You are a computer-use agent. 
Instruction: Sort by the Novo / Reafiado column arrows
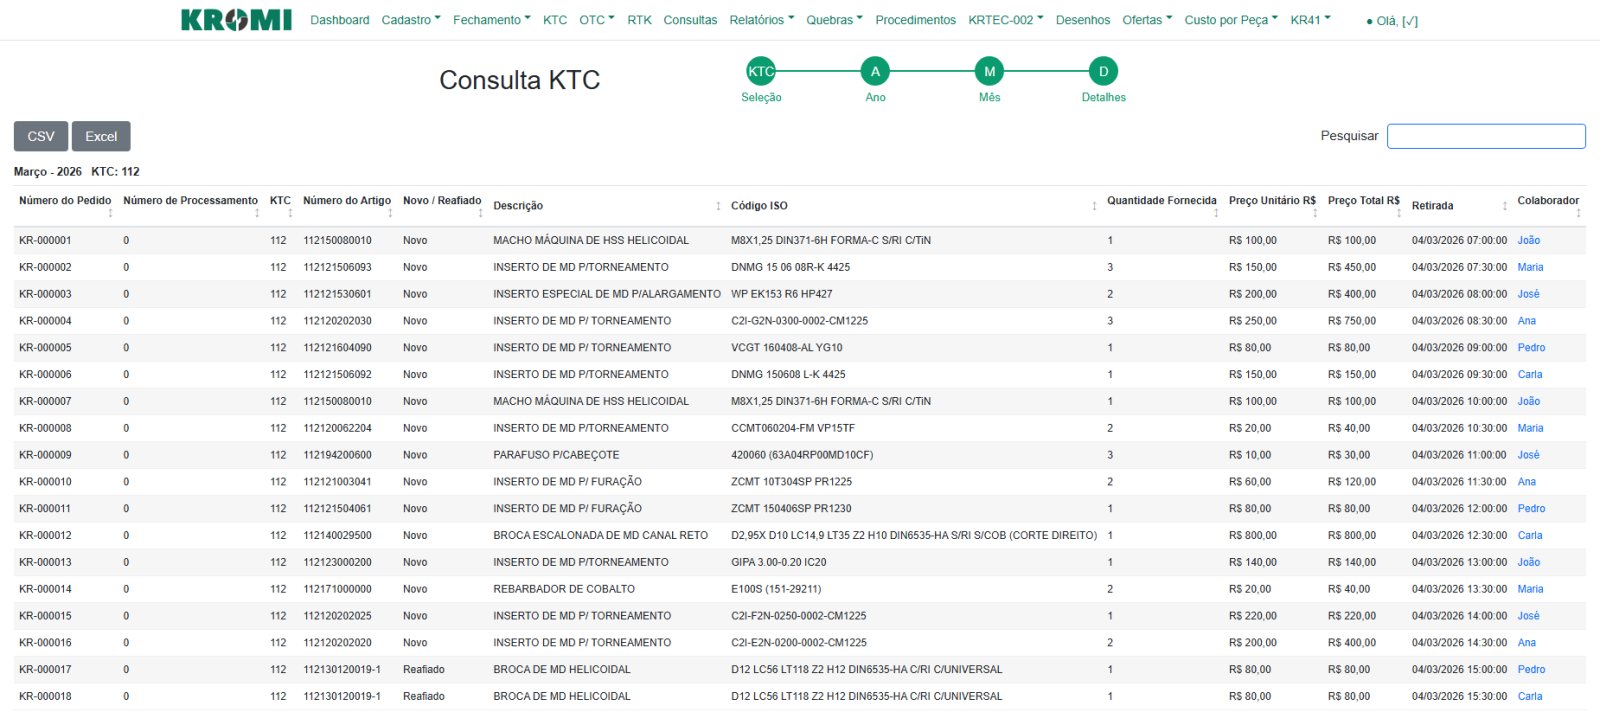tap(480, 212)
